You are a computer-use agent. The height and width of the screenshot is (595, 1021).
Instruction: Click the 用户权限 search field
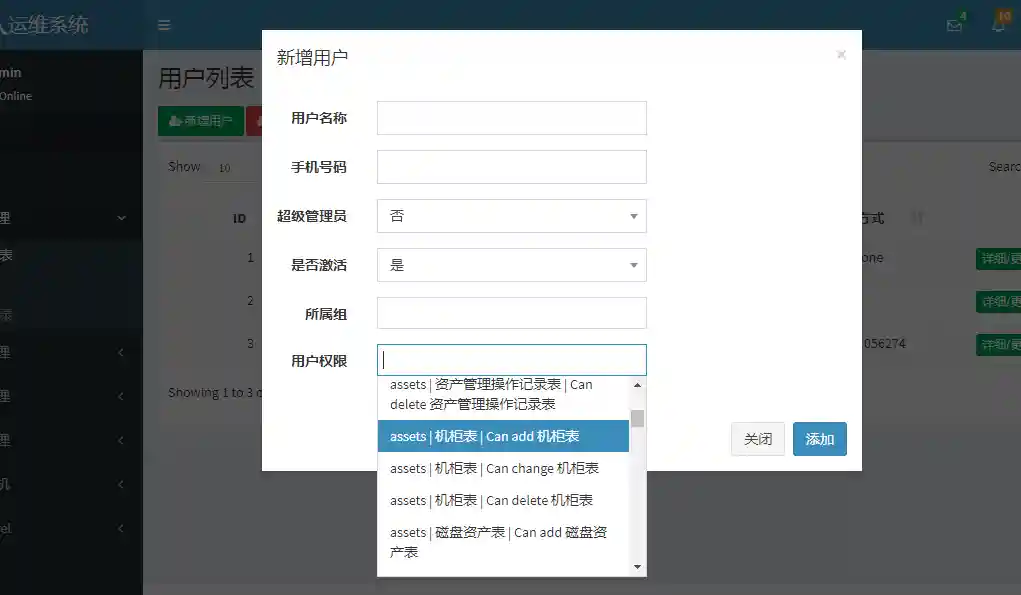[512, 360]
